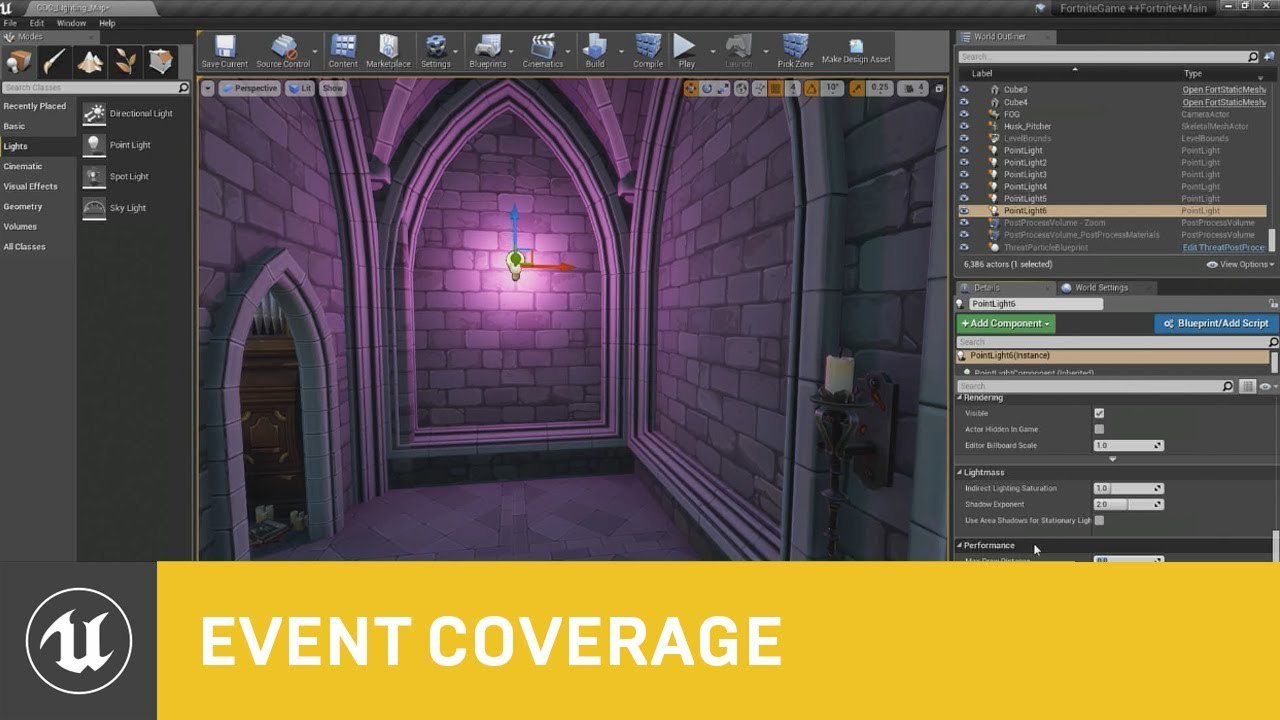Click the Settings toolbar icon
1280x720 pixels.
coord(436,47)
